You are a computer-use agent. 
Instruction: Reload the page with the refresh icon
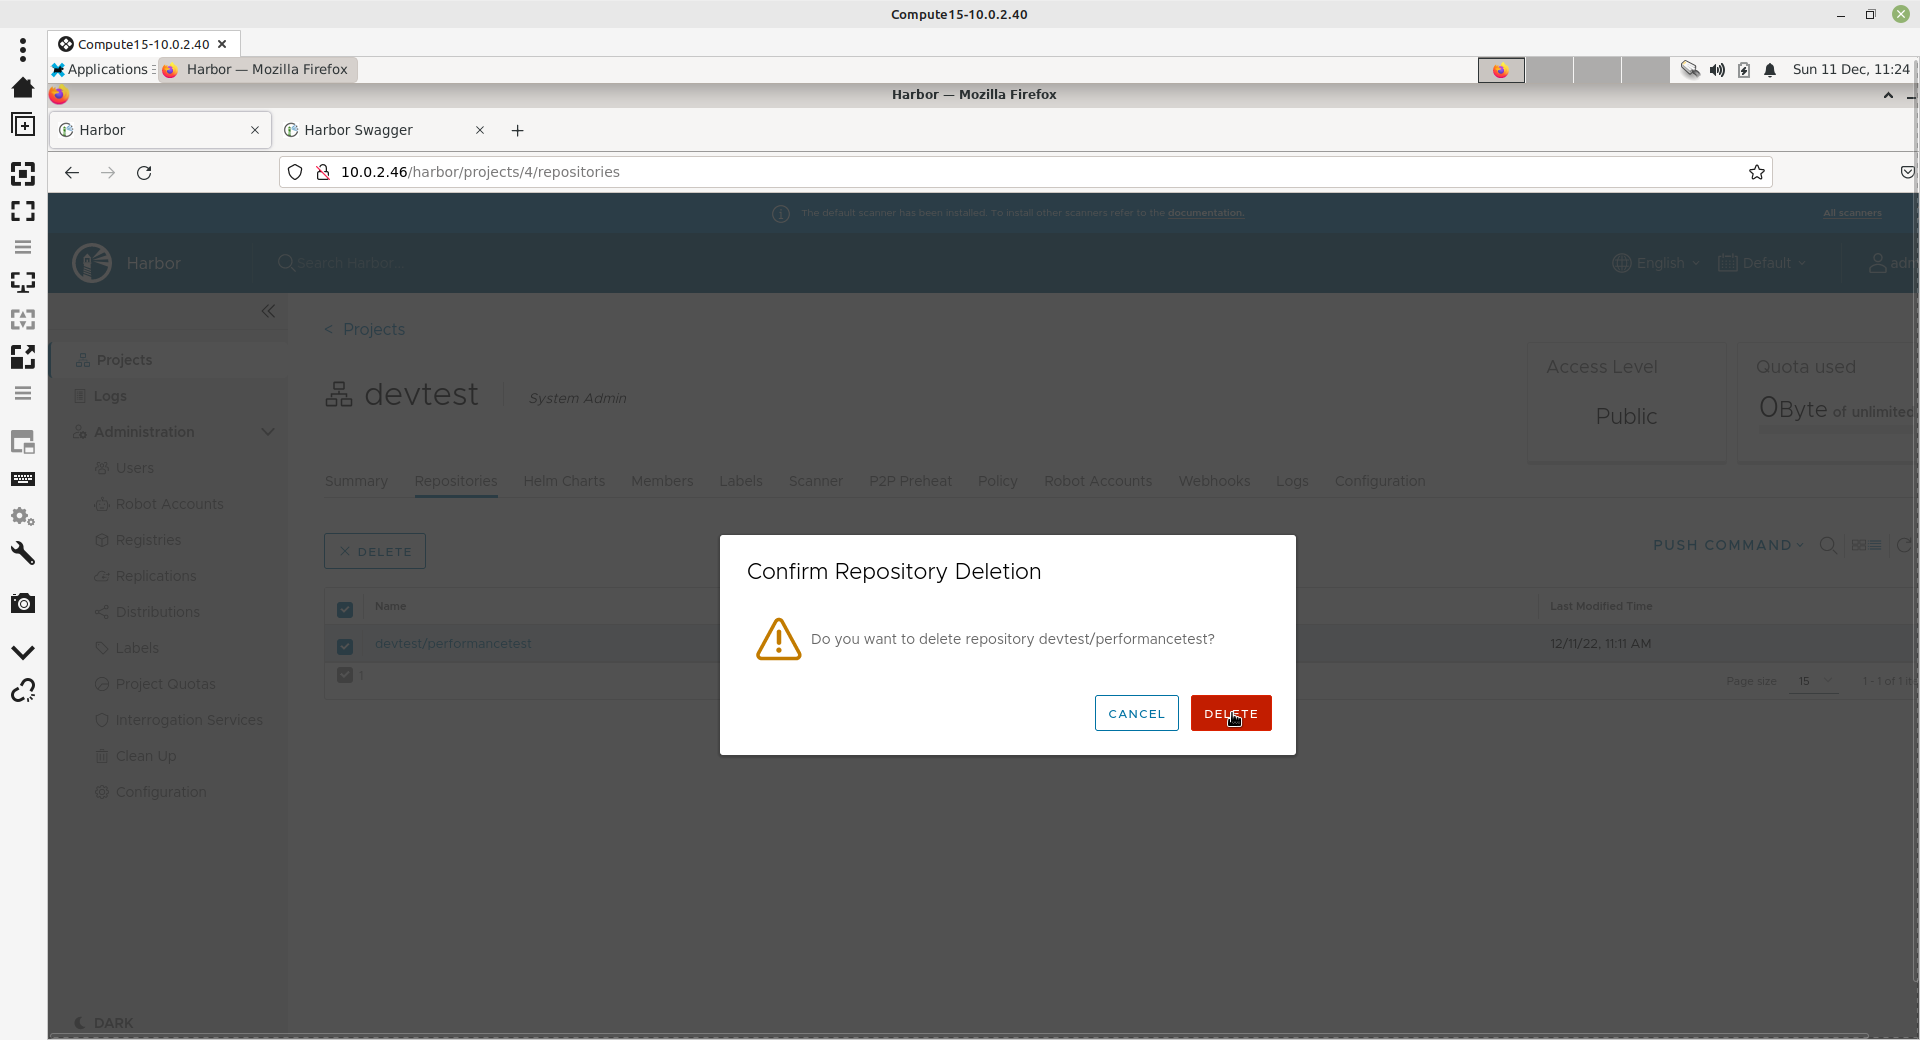point(144,172)
